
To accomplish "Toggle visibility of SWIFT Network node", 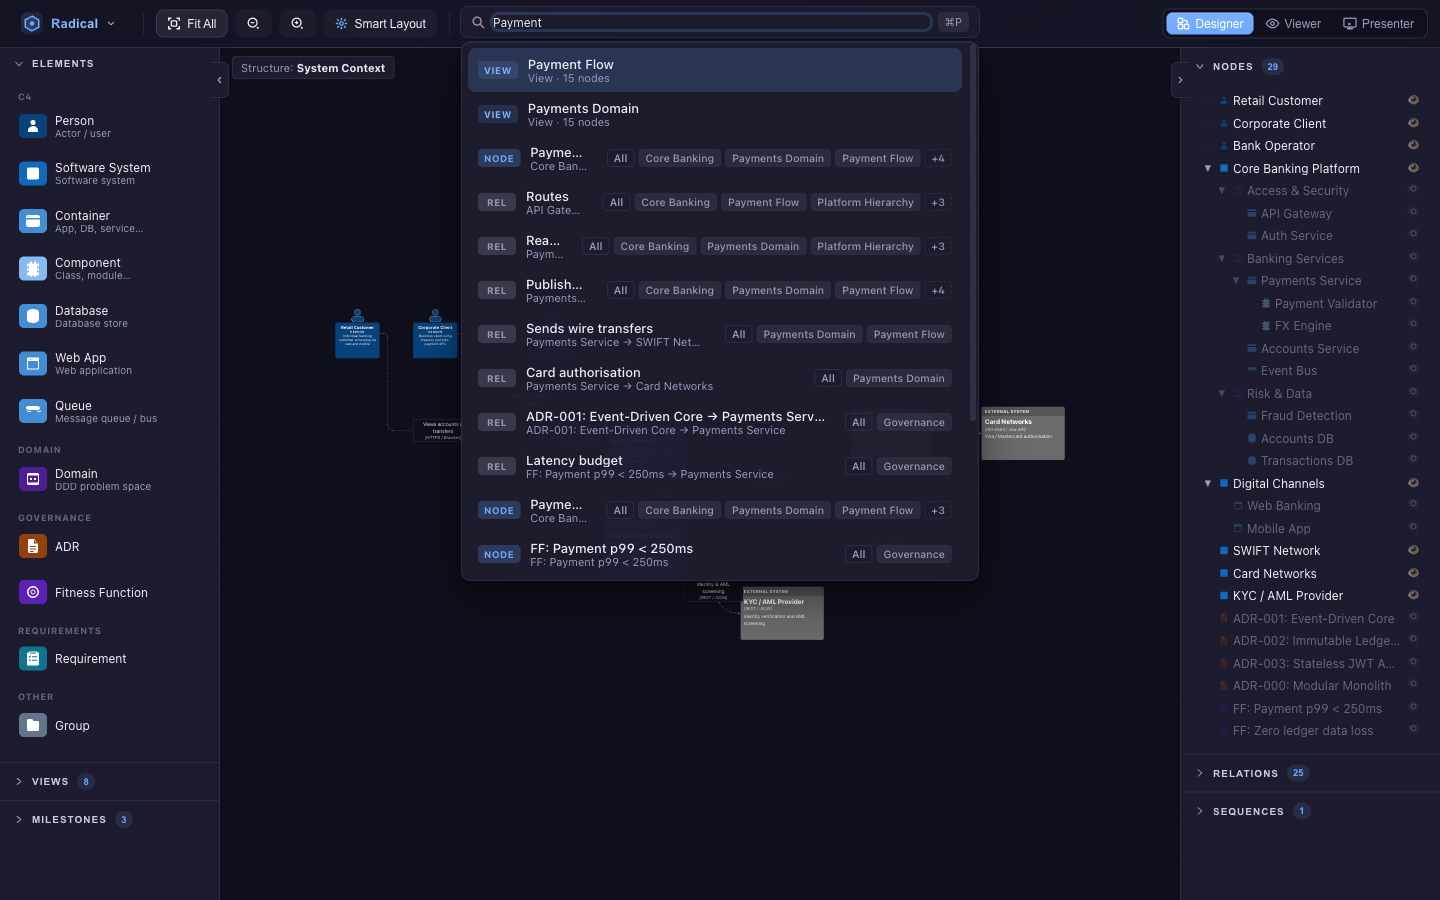I will tap(1413, 550).
